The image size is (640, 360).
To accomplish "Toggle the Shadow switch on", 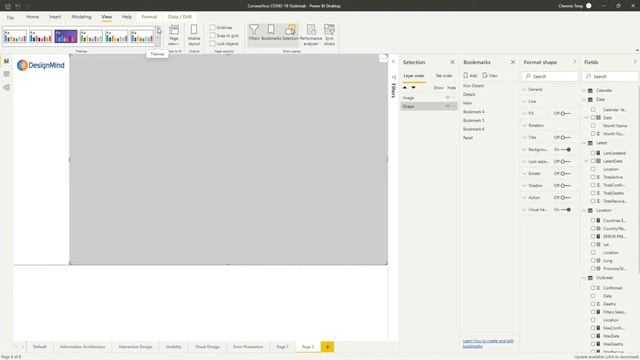I will pyautogui.click(x=565, y=186).
